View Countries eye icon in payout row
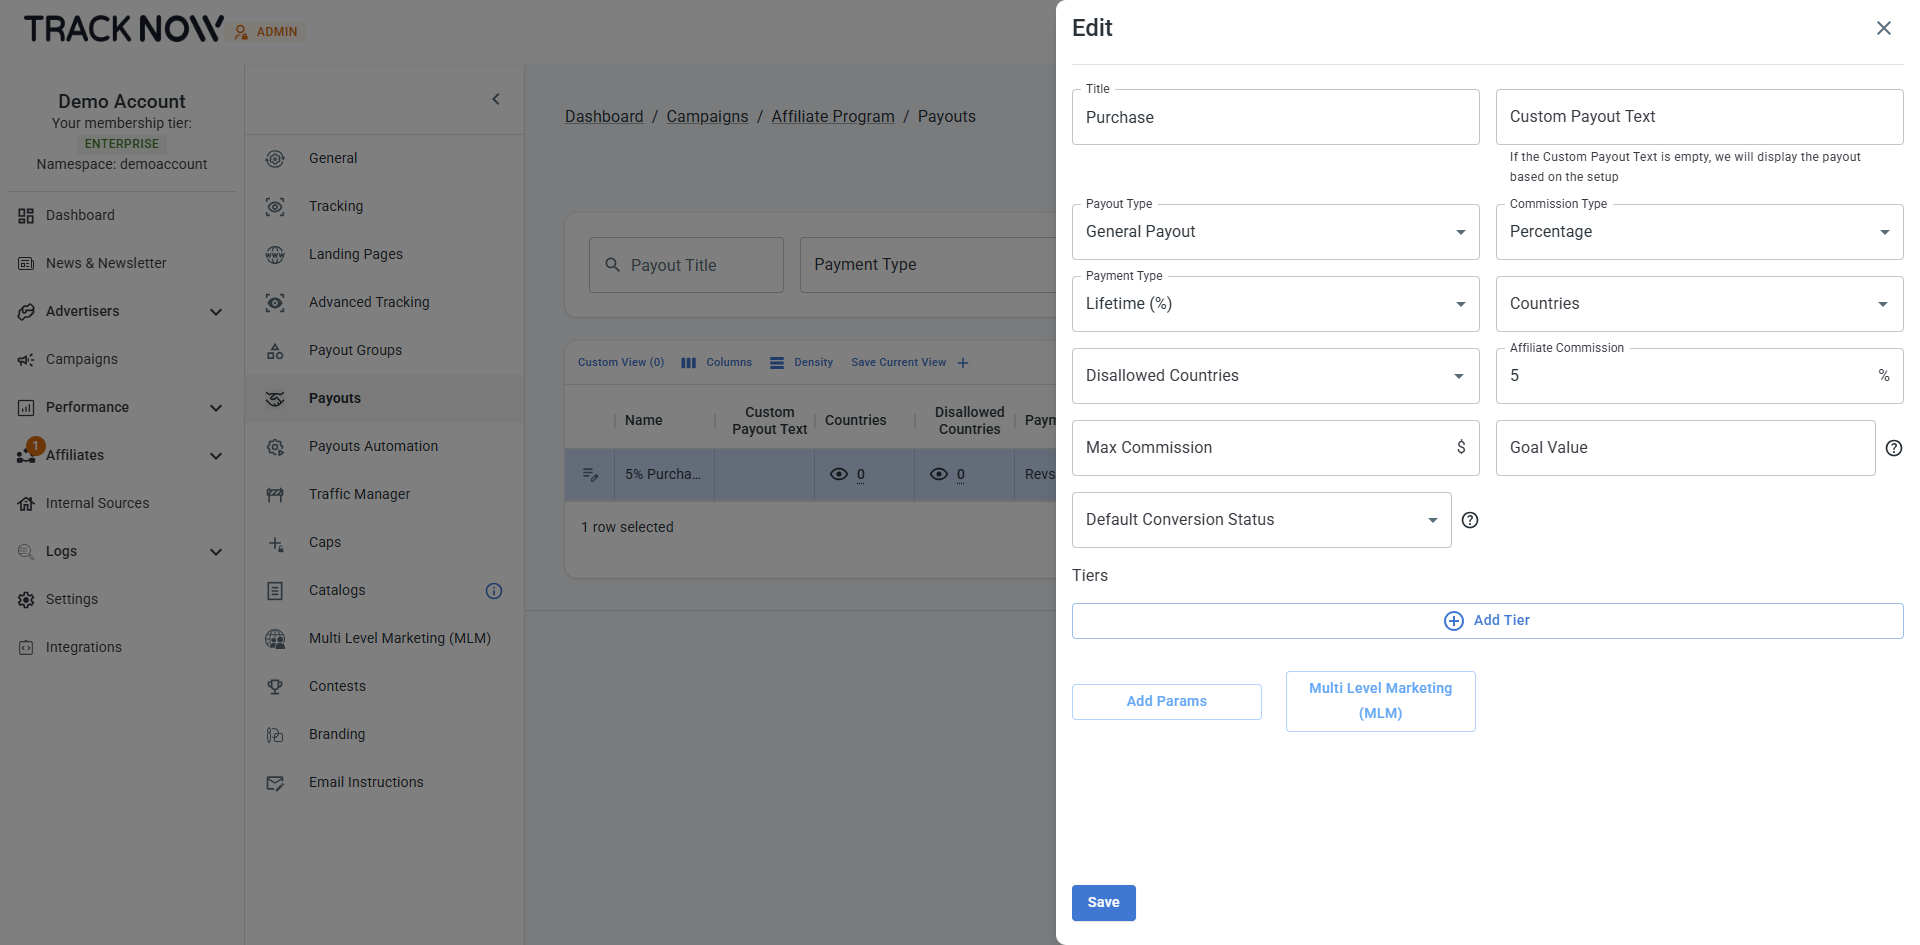This screenshot has height=945, width=1920. 839,475
